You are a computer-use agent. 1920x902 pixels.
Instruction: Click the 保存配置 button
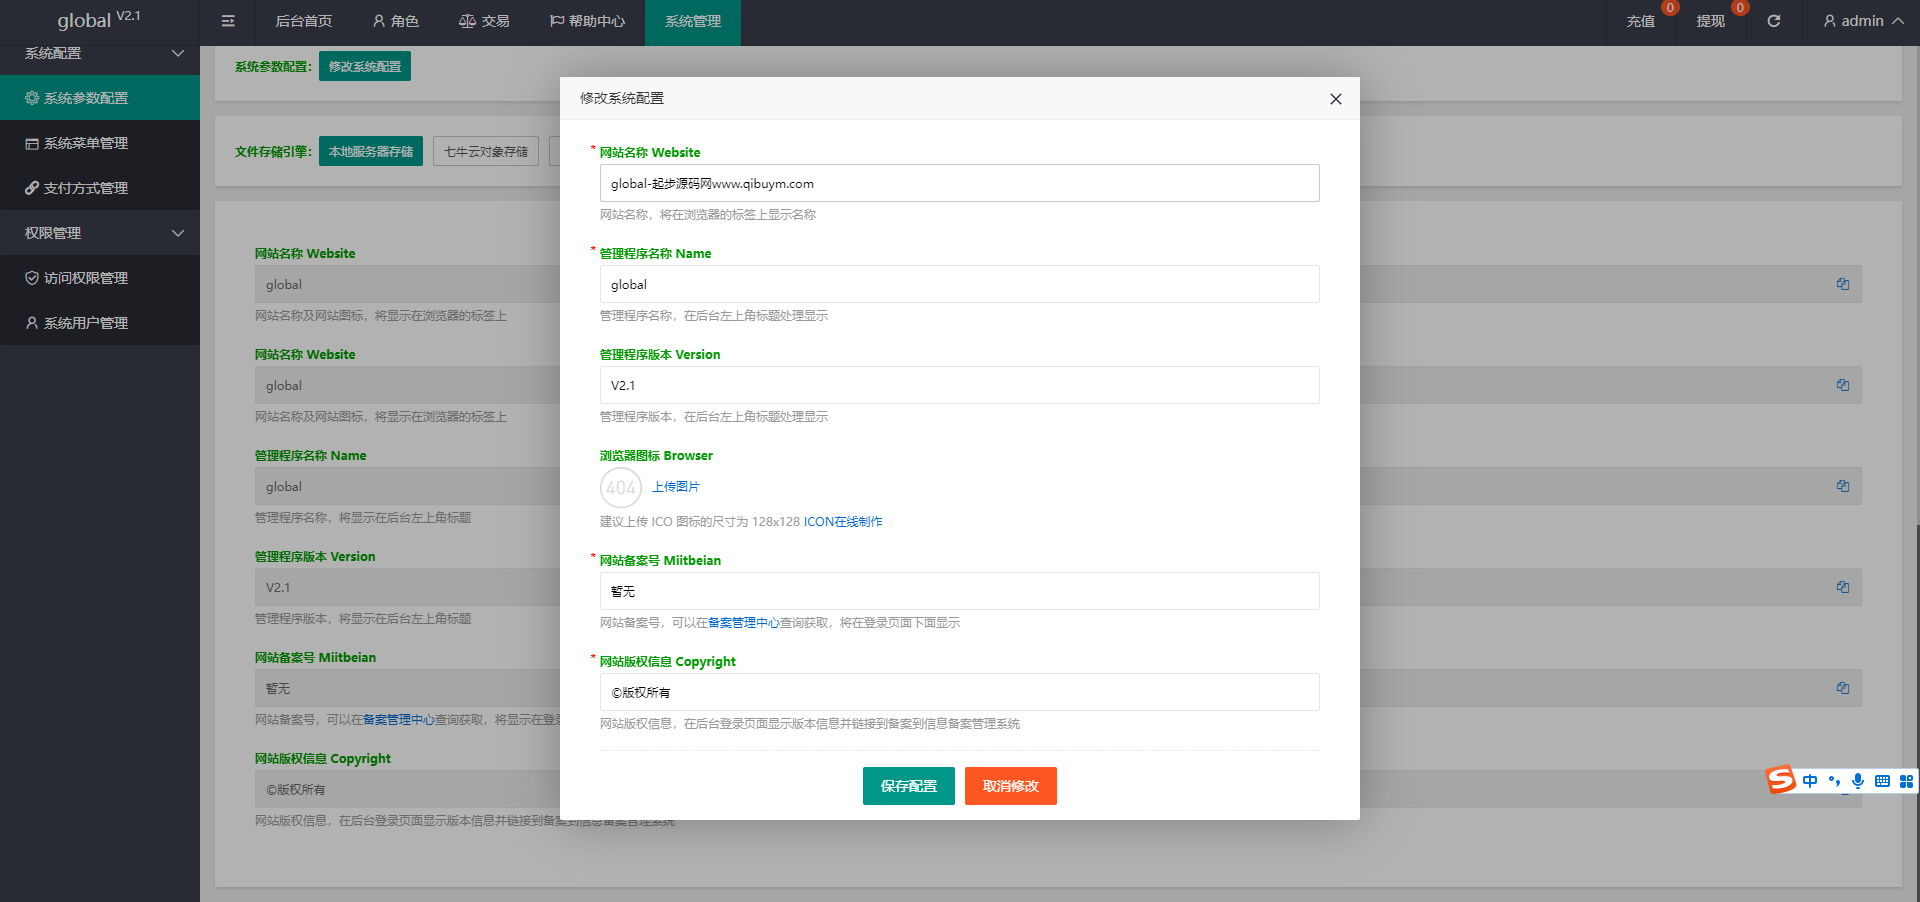pos(909,786)
